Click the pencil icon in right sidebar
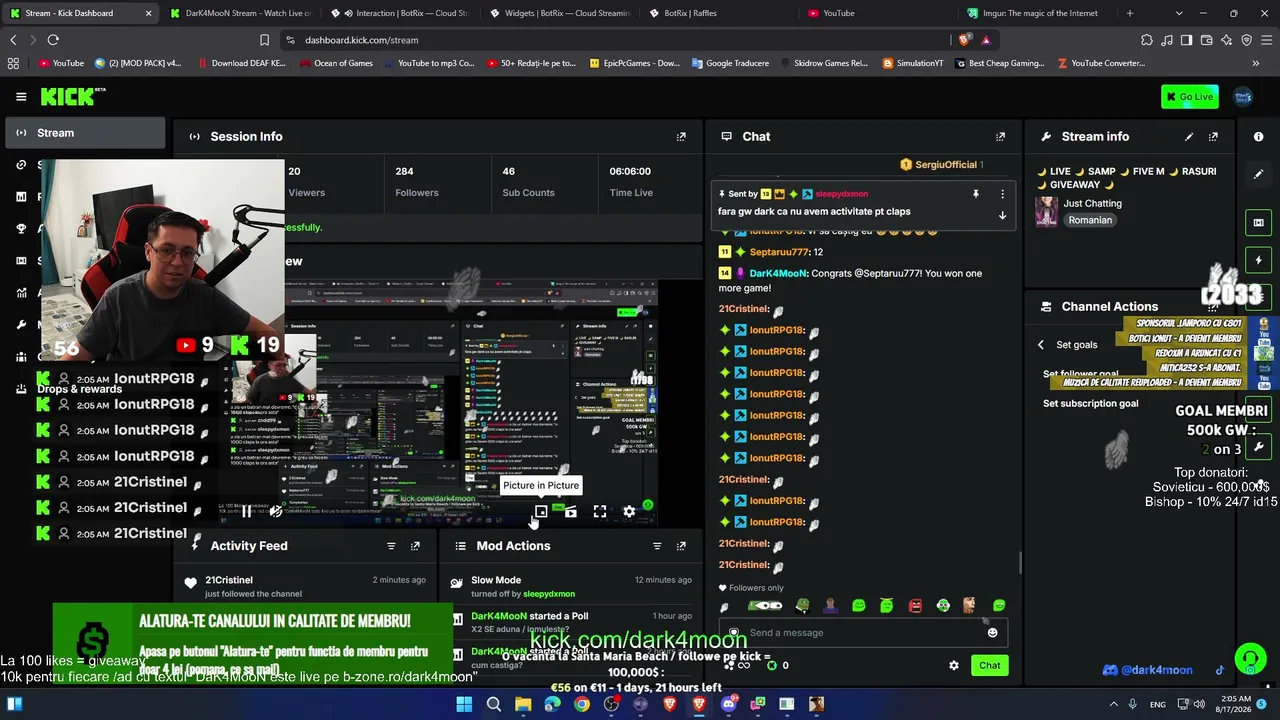The height and width of the screenshot is (720, 1280). tap(1258, 174)
